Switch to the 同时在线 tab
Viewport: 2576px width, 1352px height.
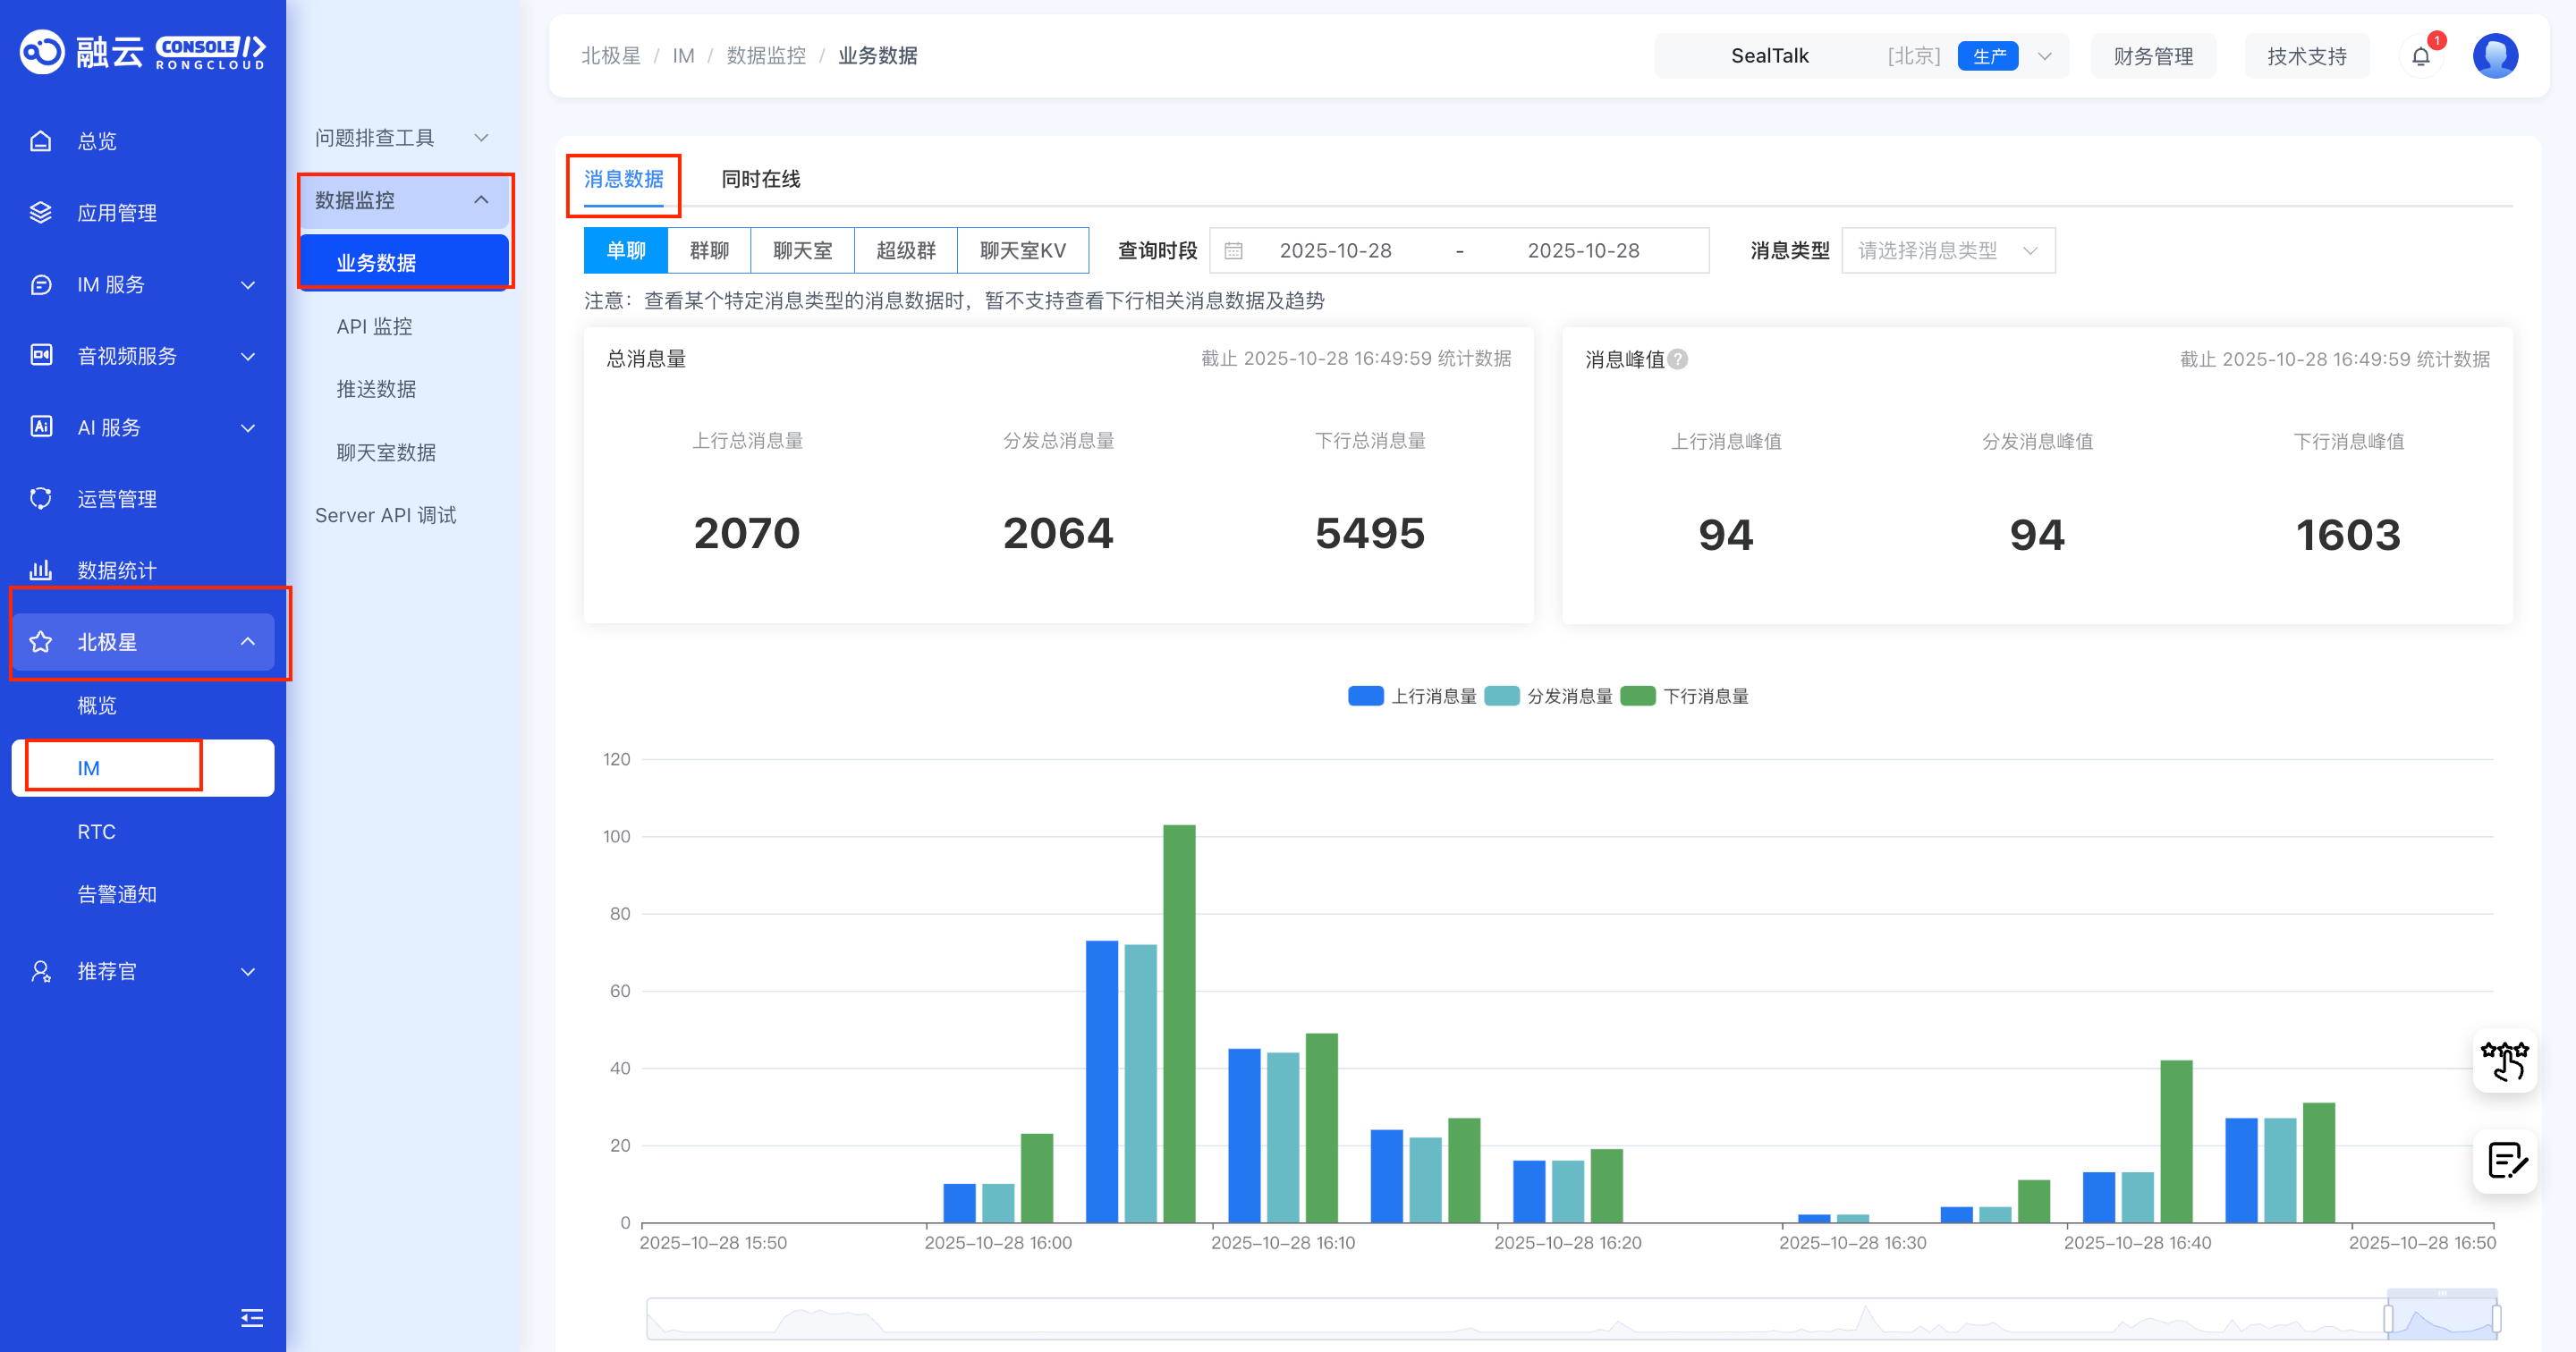(x=760, y=179)
